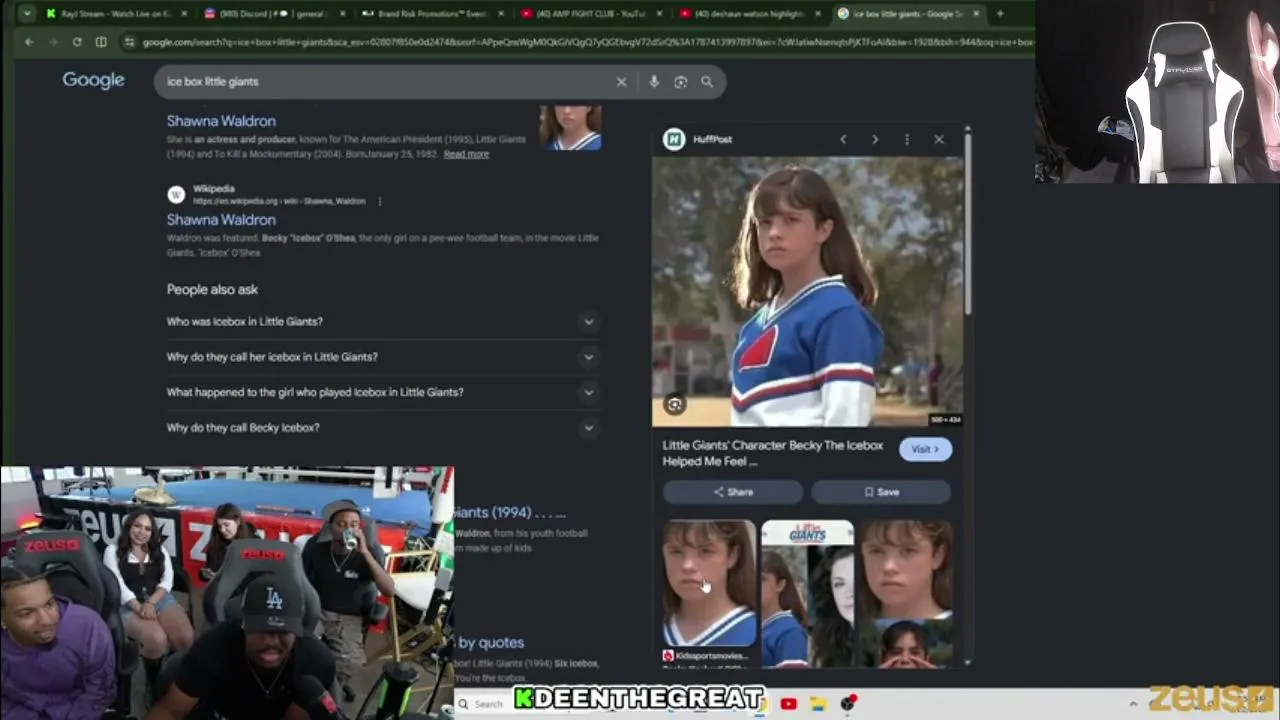The width and height of the screenshot is (1280, 720).
Task: Open YouTube icon in Windows taskbar
Action: [x=788, y=703]
